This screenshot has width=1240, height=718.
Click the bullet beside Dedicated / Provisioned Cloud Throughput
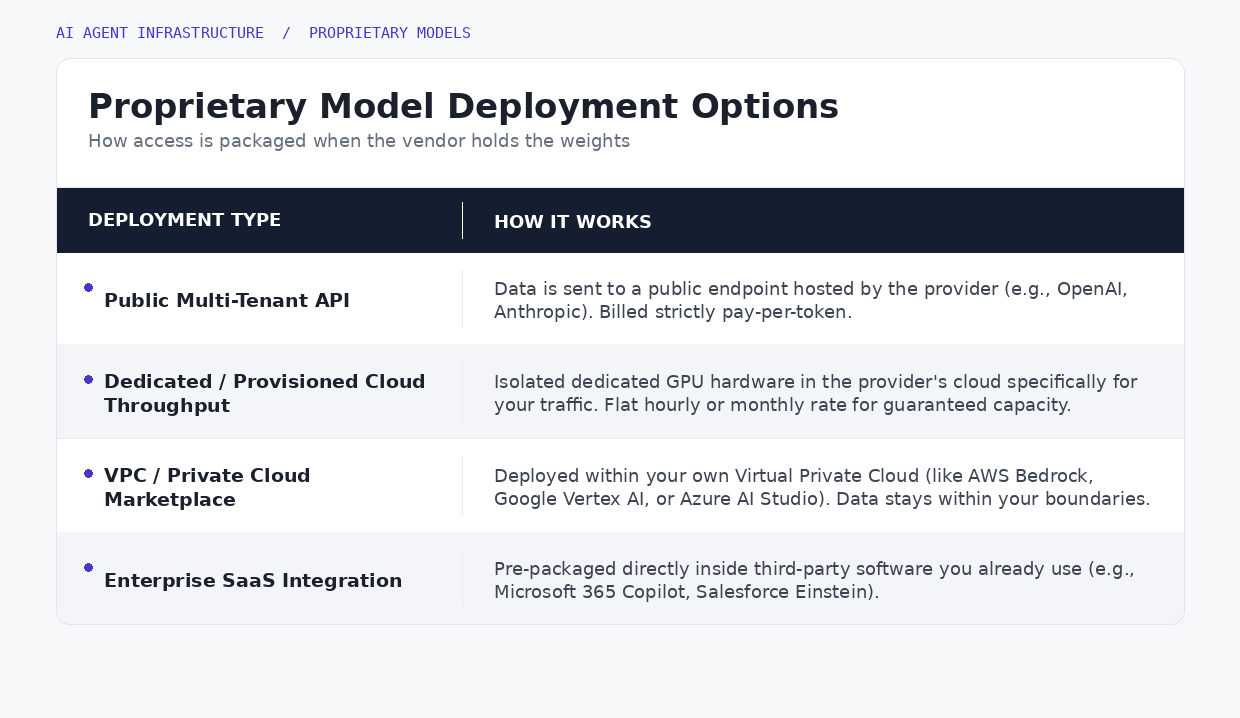(89, 380)
